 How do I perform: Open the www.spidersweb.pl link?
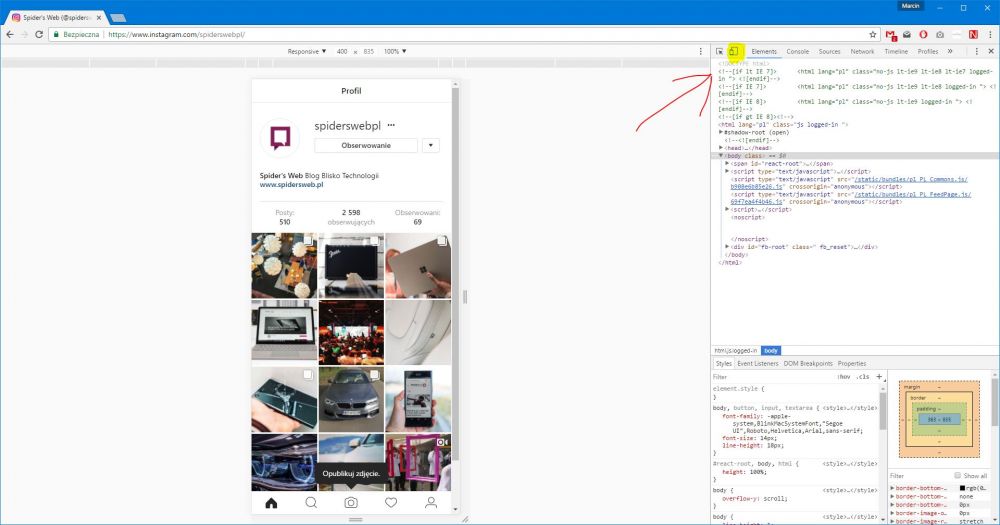tap(291, 185)
